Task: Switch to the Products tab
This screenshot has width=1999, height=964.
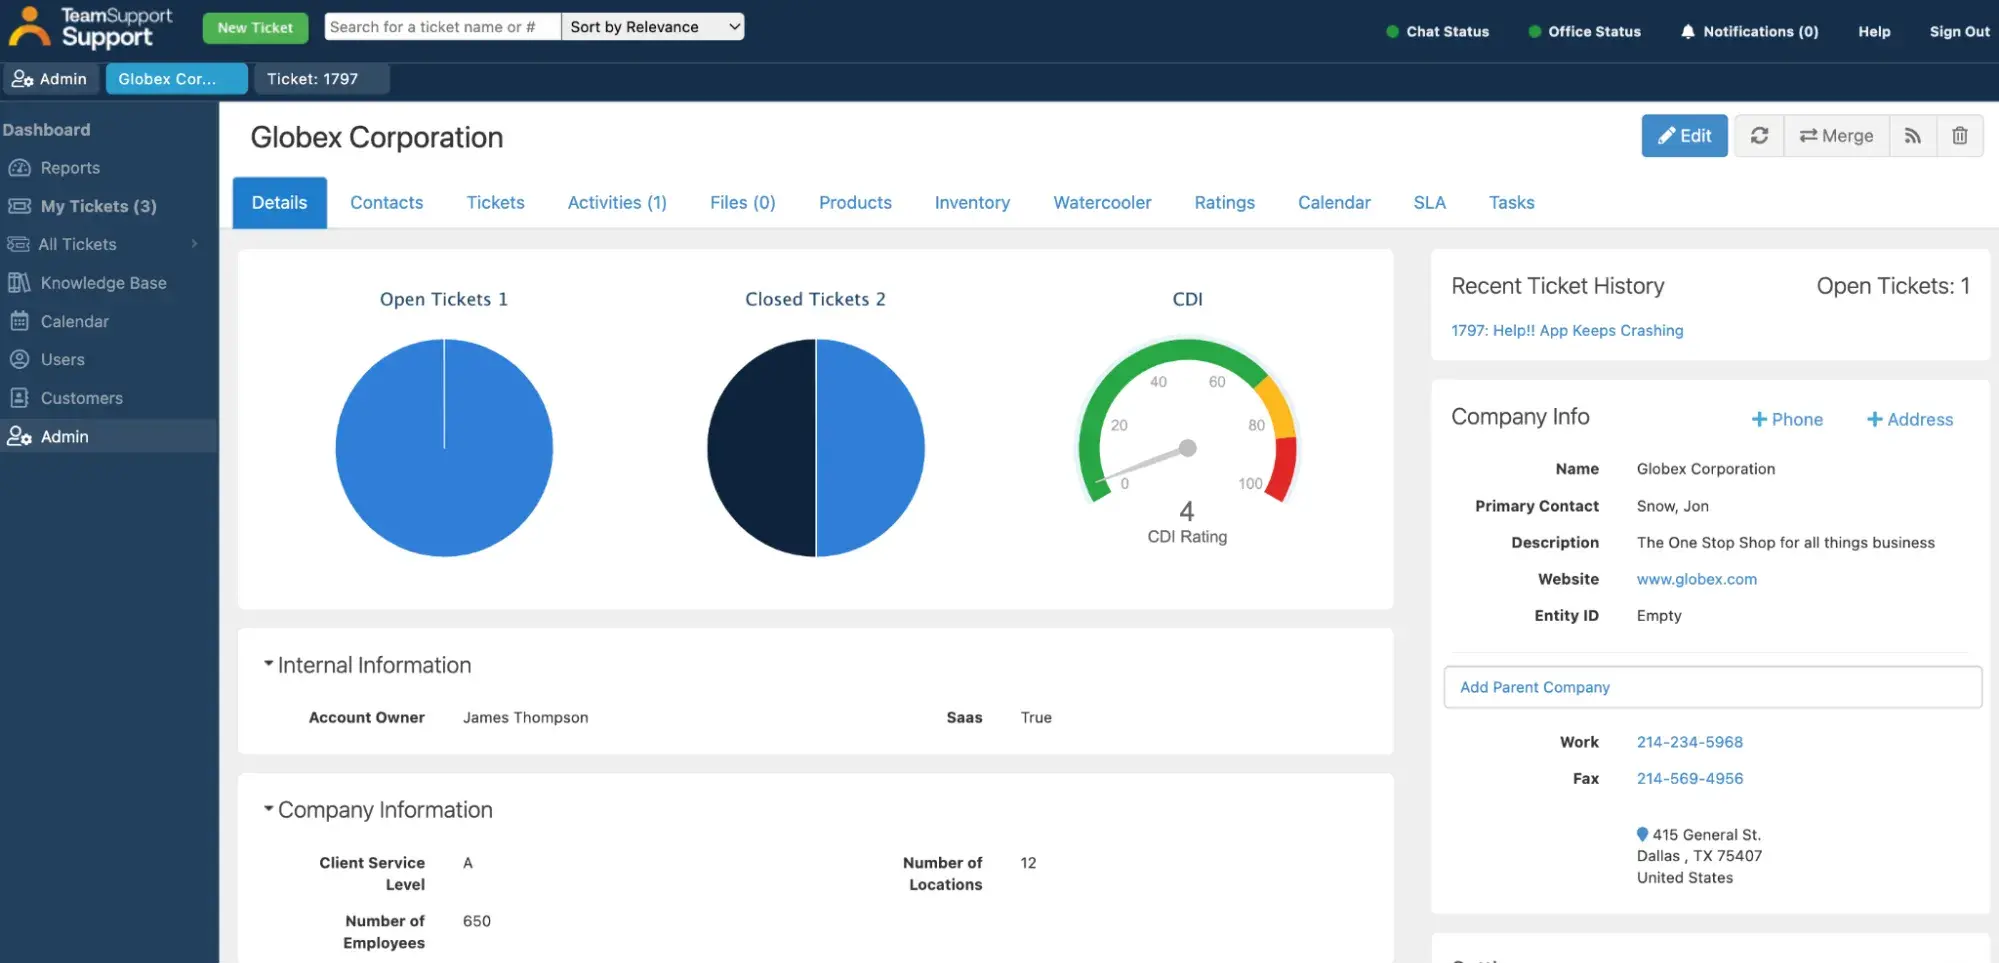Action: 855,203
